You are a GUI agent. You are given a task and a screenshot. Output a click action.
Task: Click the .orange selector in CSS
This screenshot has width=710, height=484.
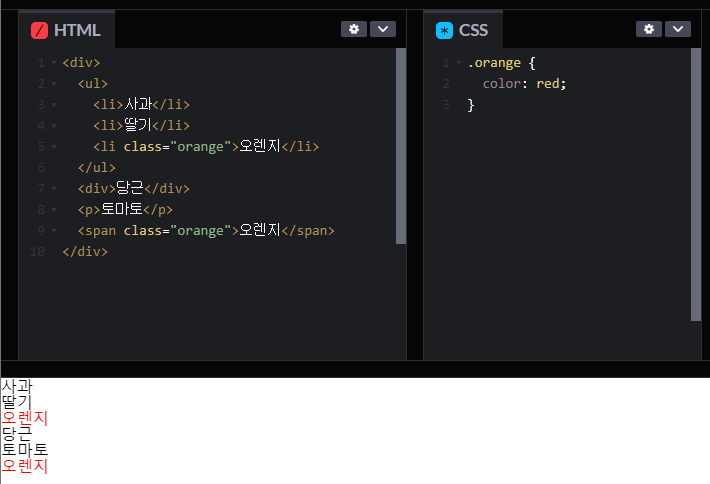(x=494, y=62)
